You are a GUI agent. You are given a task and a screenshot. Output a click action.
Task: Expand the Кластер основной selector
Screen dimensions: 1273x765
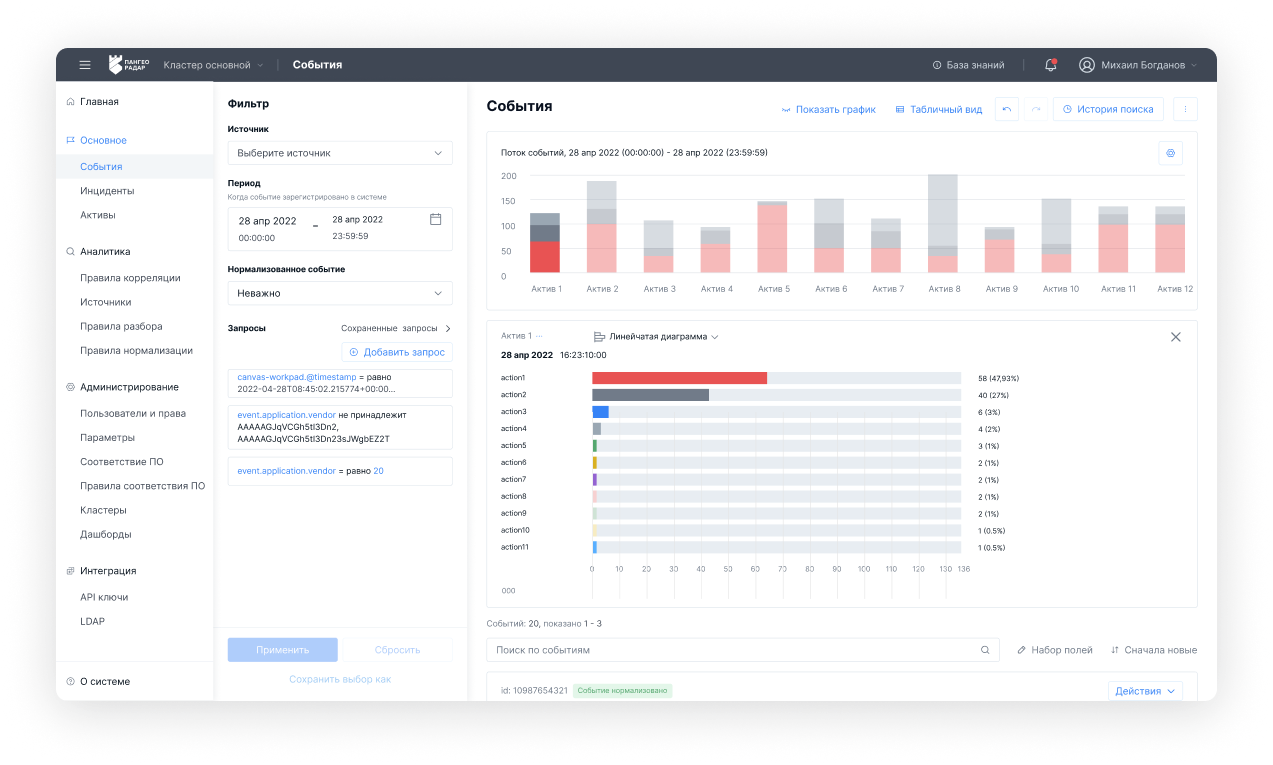click(213, 65)
